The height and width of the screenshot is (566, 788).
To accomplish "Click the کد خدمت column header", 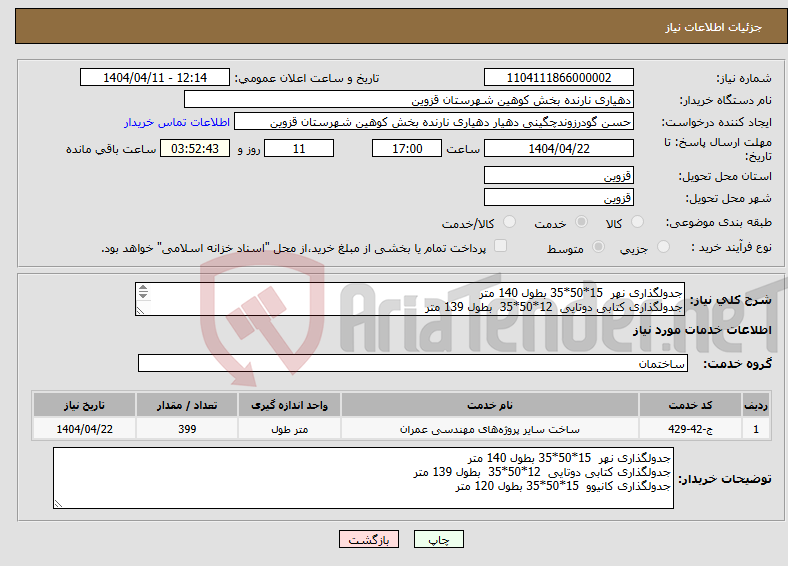I will 691,405.
